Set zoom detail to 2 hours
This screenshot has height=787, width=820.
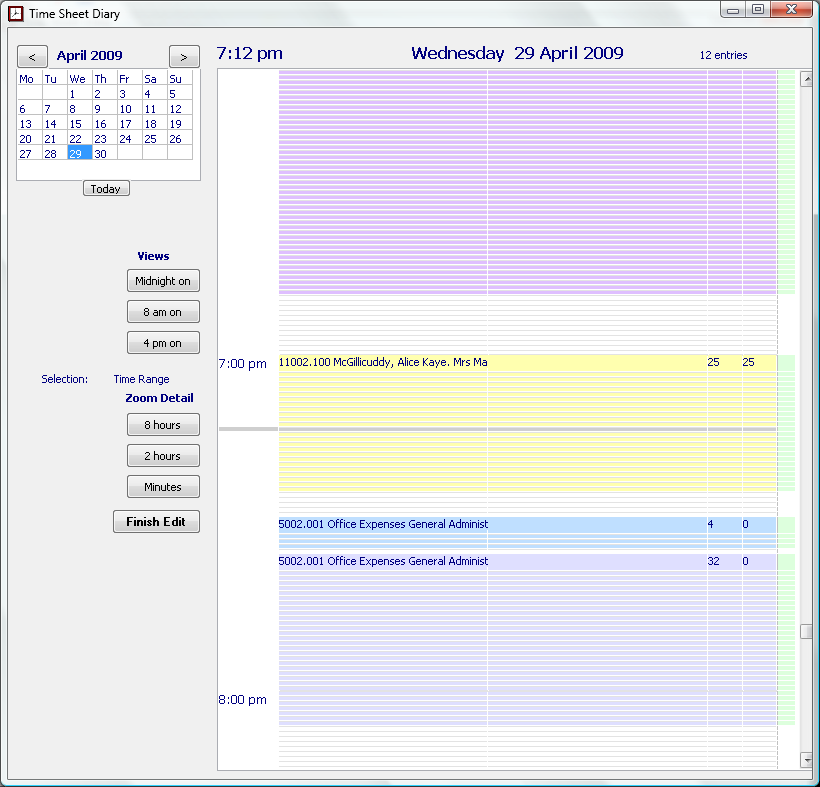(x=163, y=456)
